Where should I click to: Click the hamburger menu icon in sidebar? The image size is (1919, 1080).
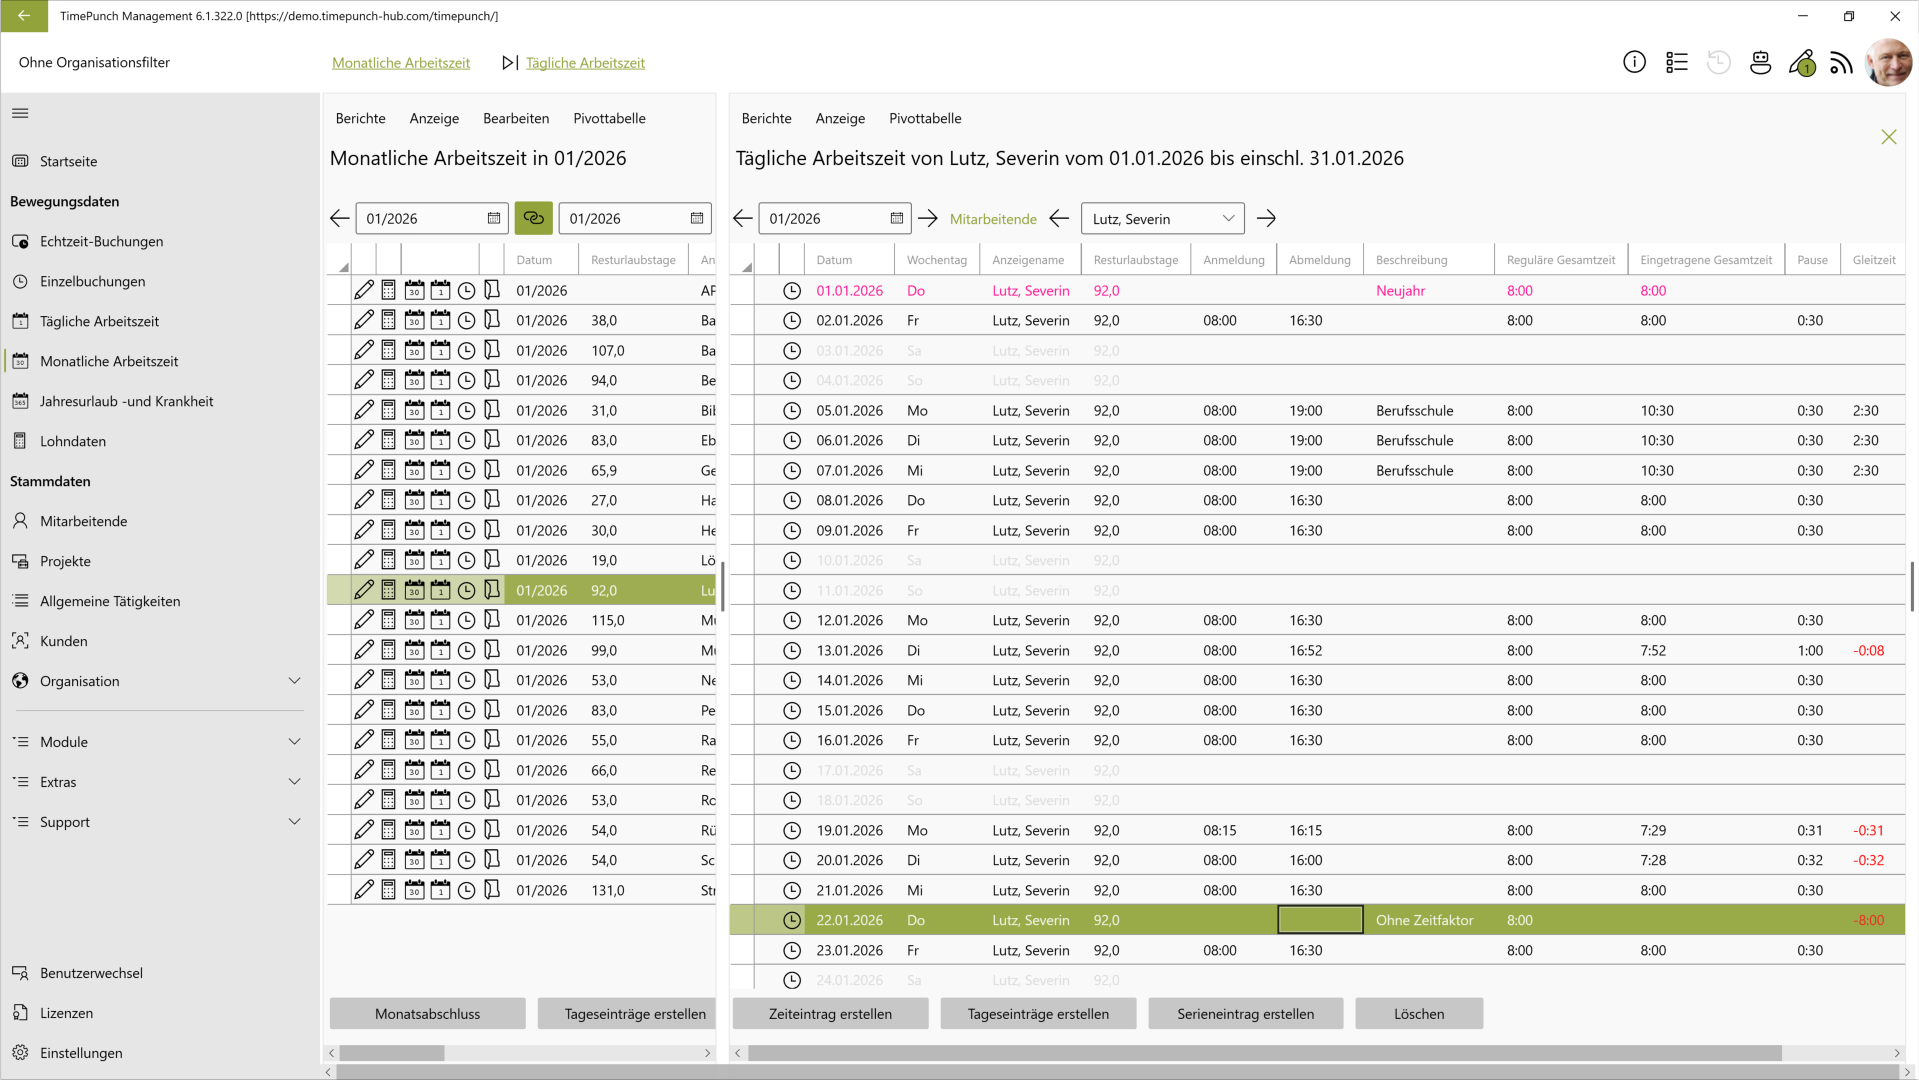(20, 113)
